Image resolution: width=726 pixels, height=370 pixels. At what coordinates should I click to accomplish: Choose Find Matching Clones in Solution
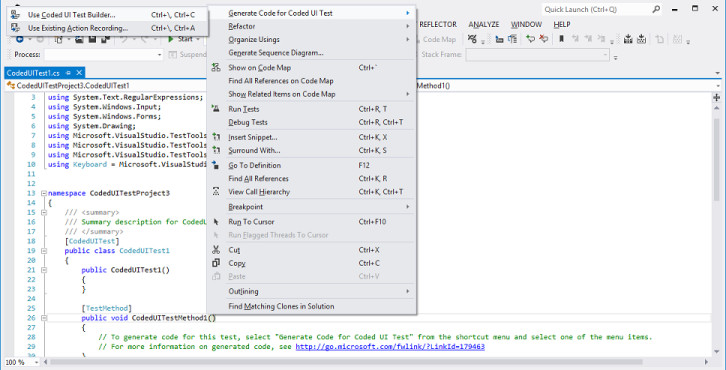pyautogui.click(x=311, y=306)
